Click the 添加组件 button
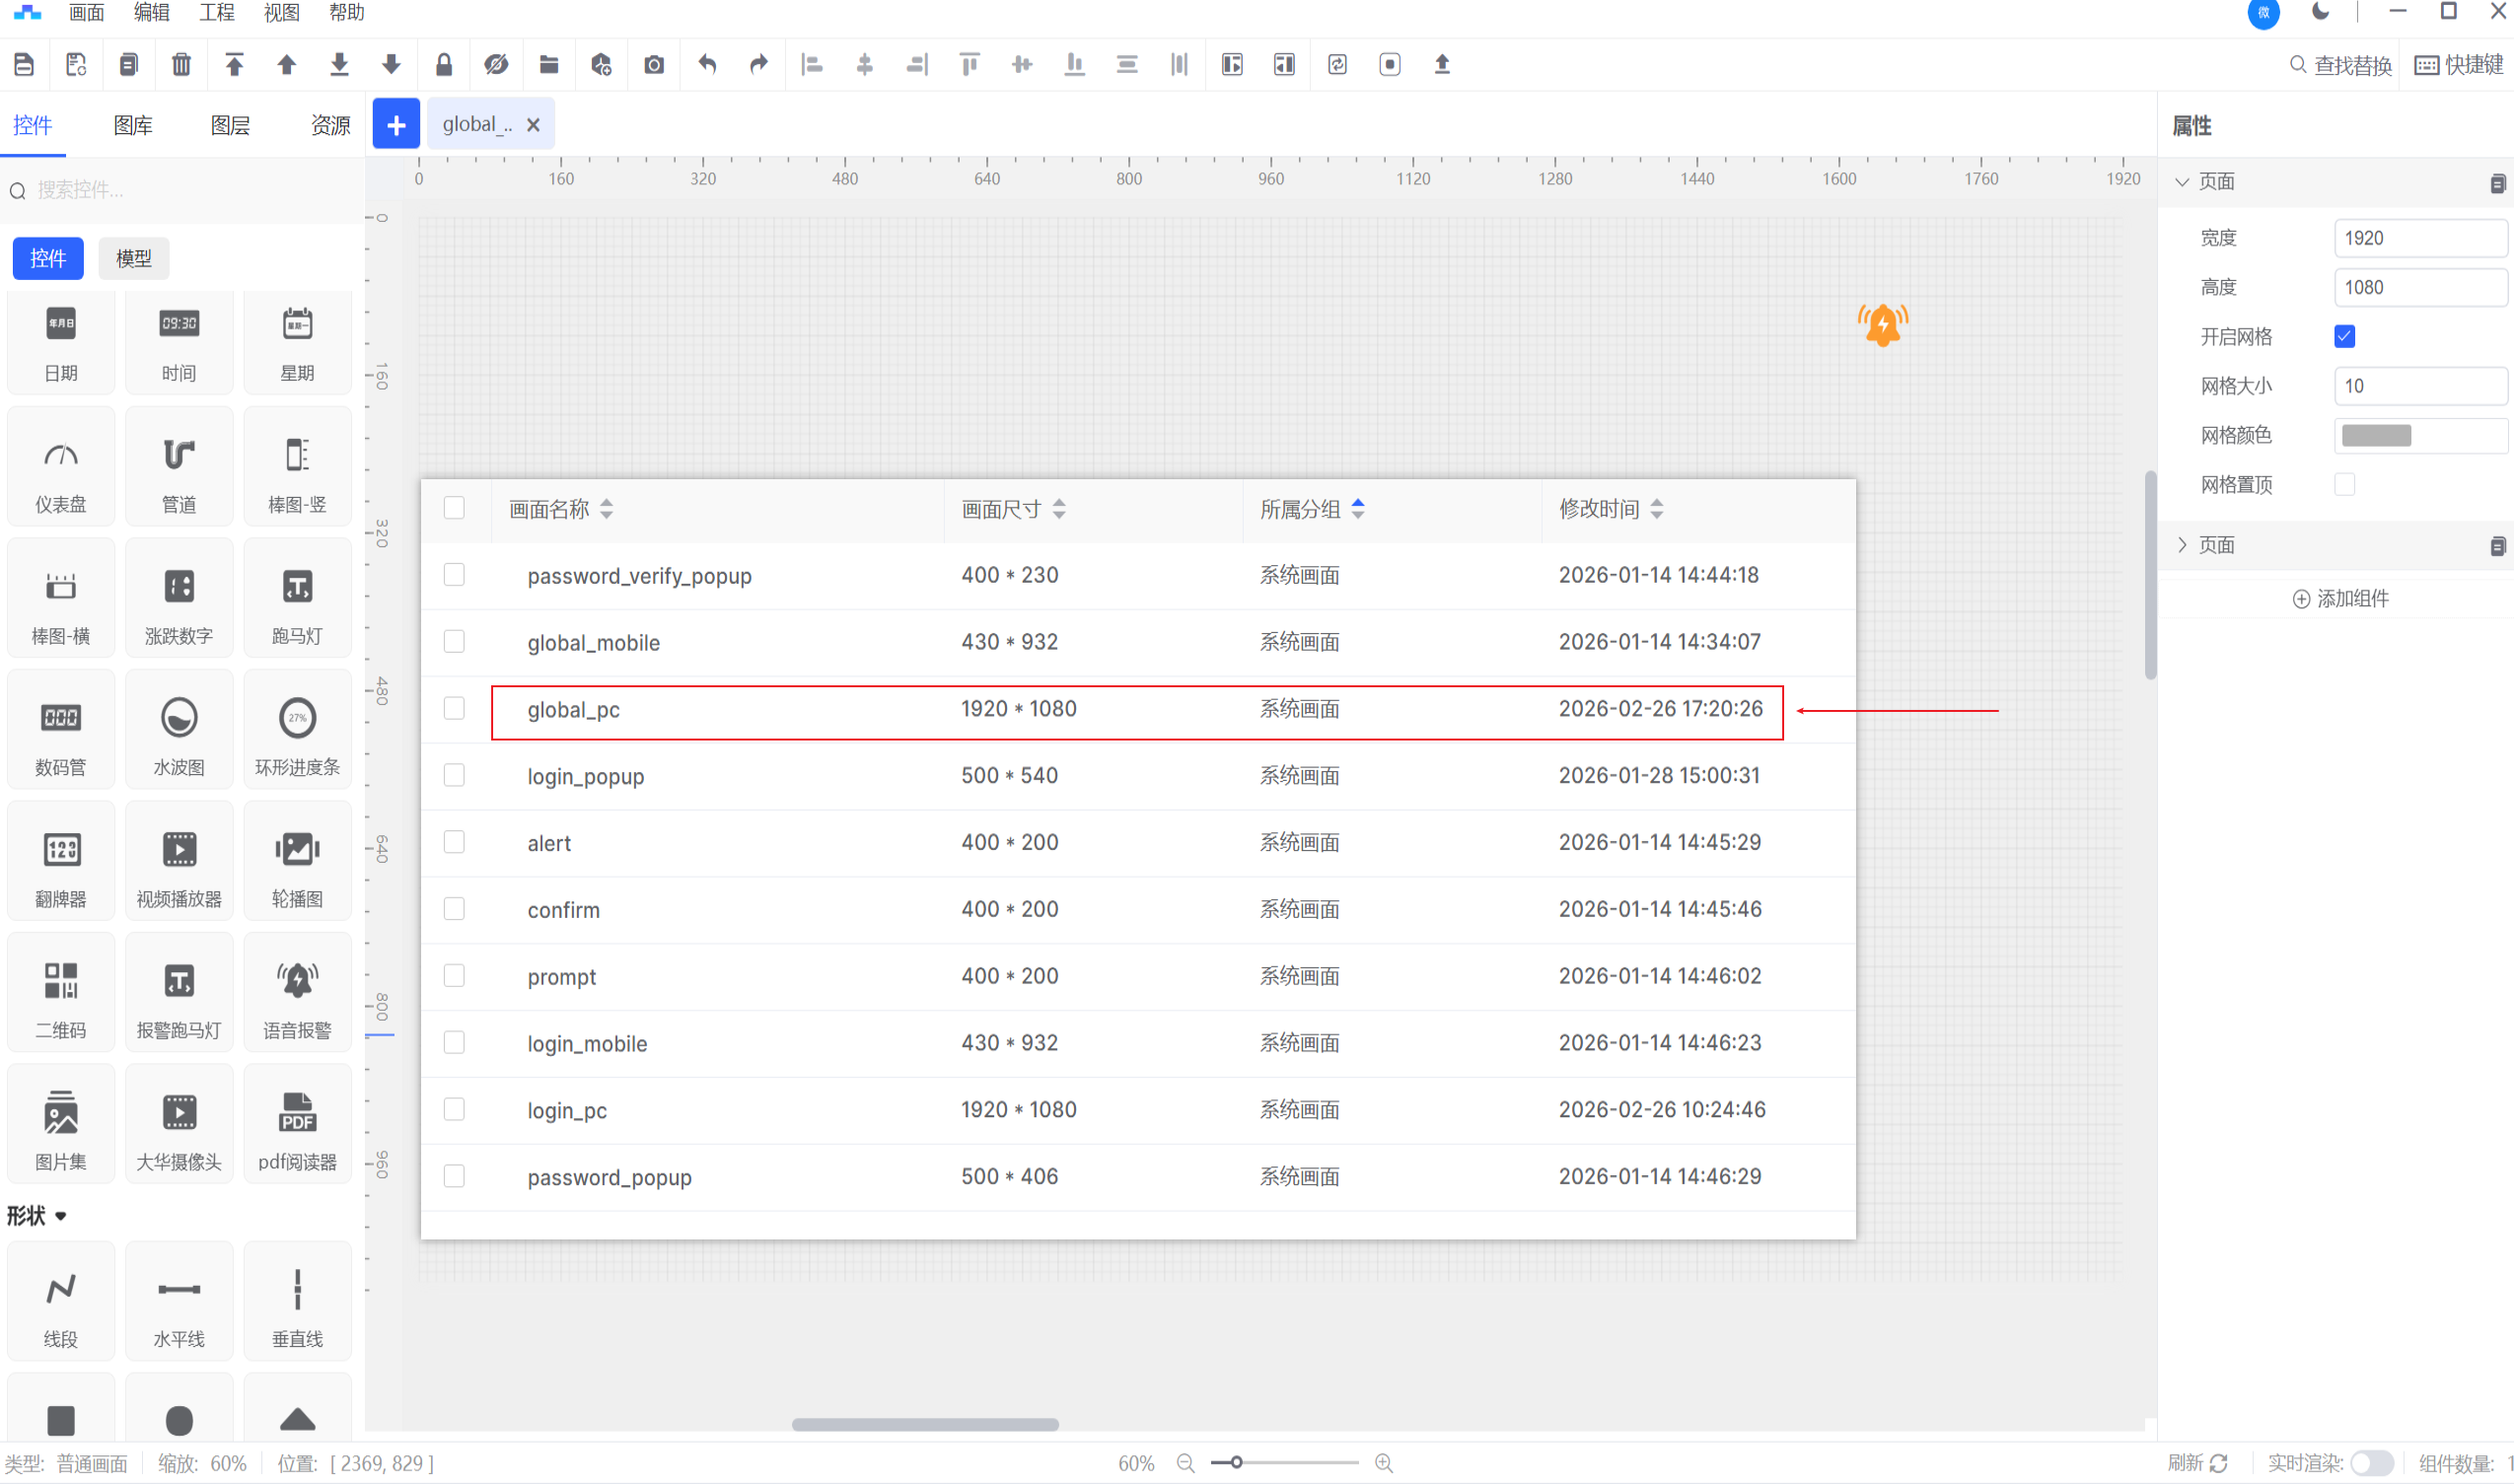The image size is (2514, 1484). 2340,599
